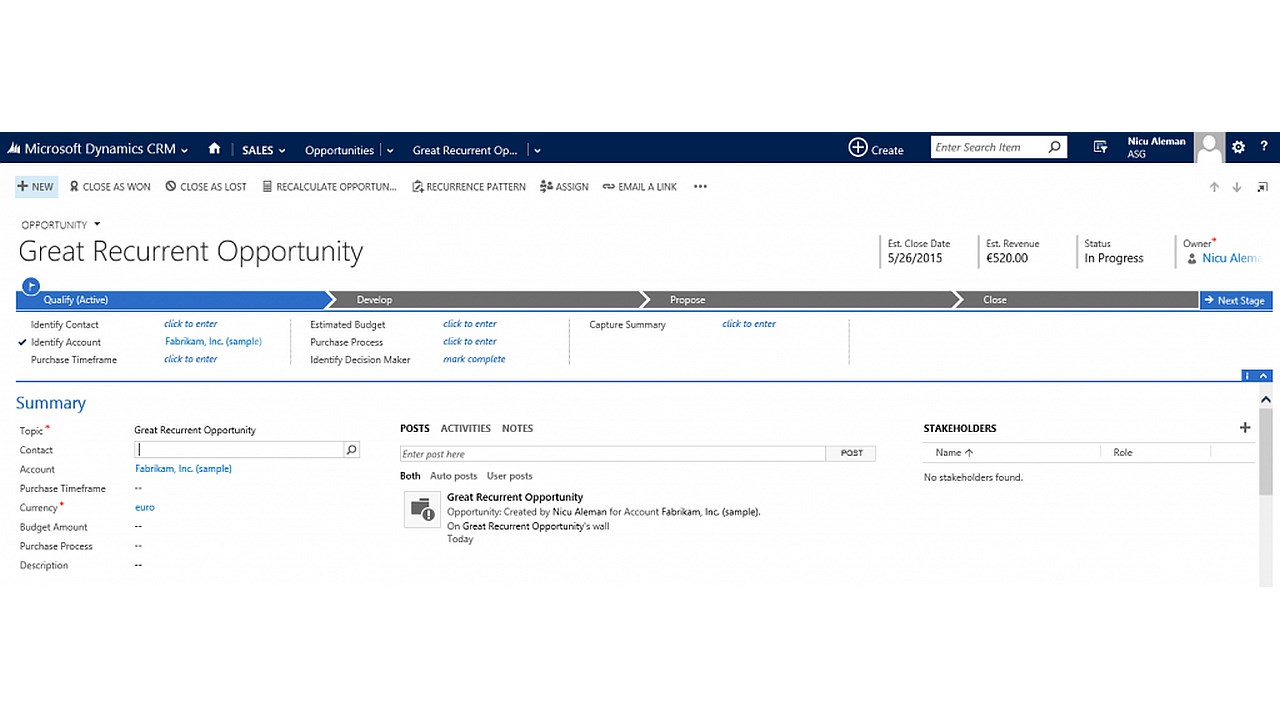Click the Est. Close Date value 5/26/2015

915,258
